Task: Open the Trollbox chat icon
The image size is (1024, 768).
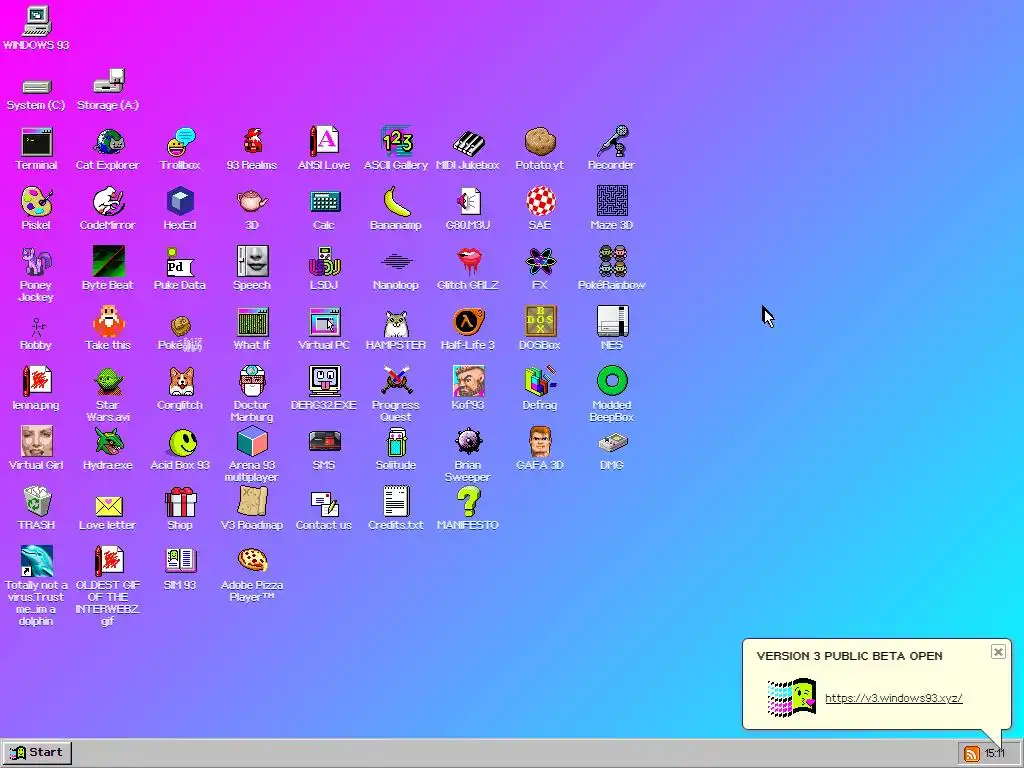Action: (180, 142)
